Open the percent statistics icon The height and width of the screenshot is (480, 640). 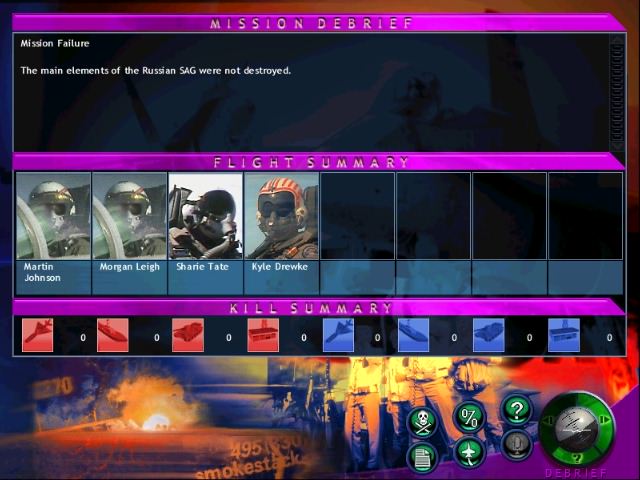pos(469,417)
